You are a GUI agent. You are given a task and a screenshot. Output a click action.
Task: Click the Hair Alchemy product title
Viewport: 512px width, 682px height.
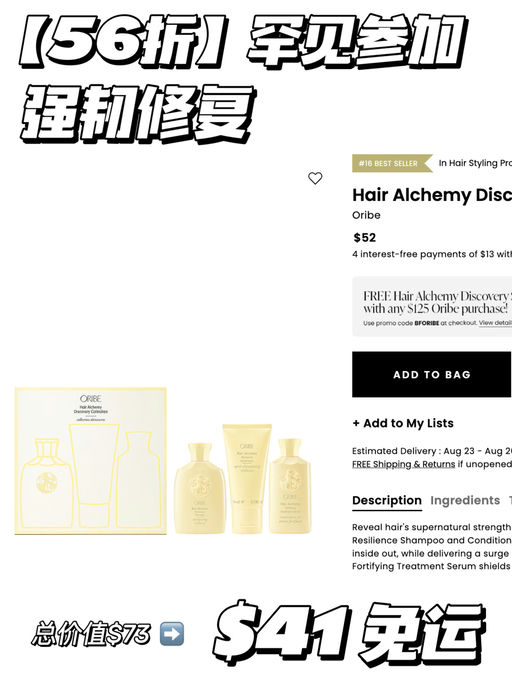click(x=432, y=195)
